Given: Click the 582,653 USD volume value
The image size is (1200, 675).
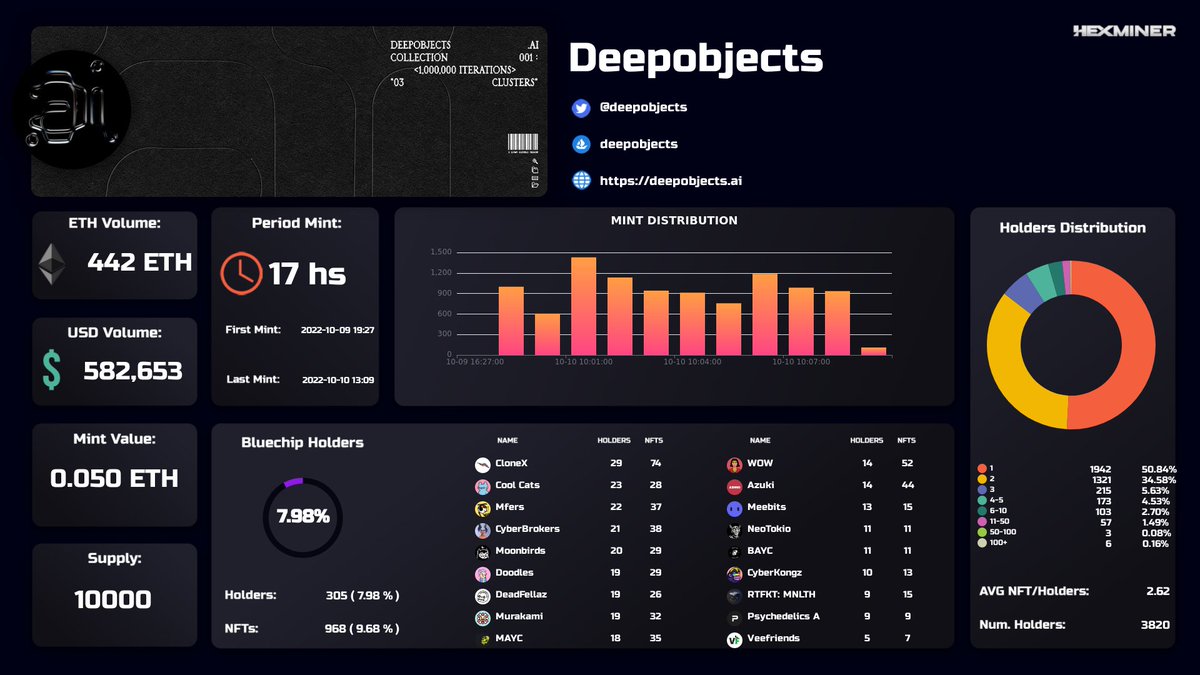Looking at the screenshot, I should click(133, 371).
